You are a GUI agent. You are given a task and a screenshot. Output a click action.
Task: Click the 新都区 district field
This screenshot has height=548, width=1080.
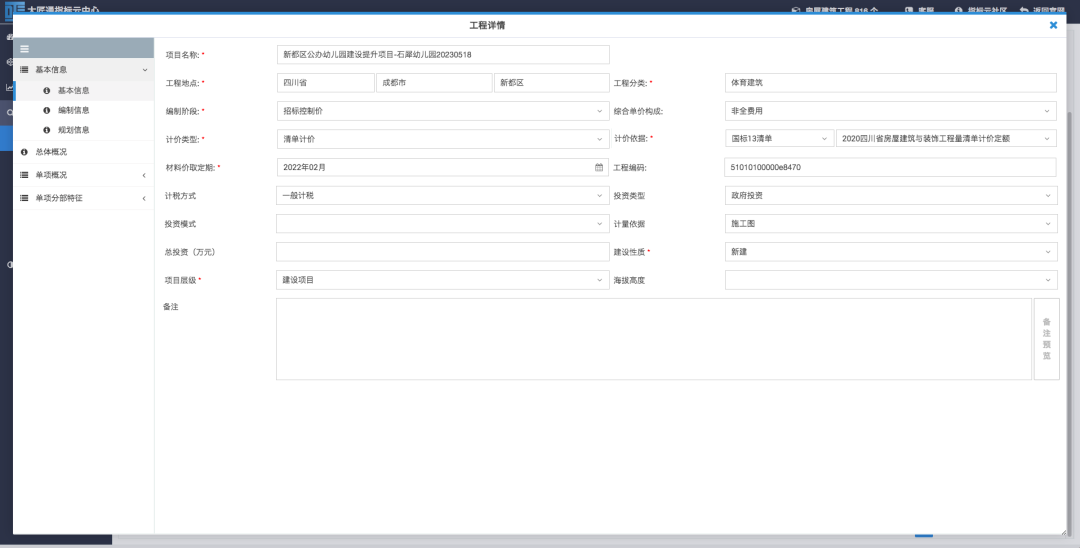tap(552, 83)
